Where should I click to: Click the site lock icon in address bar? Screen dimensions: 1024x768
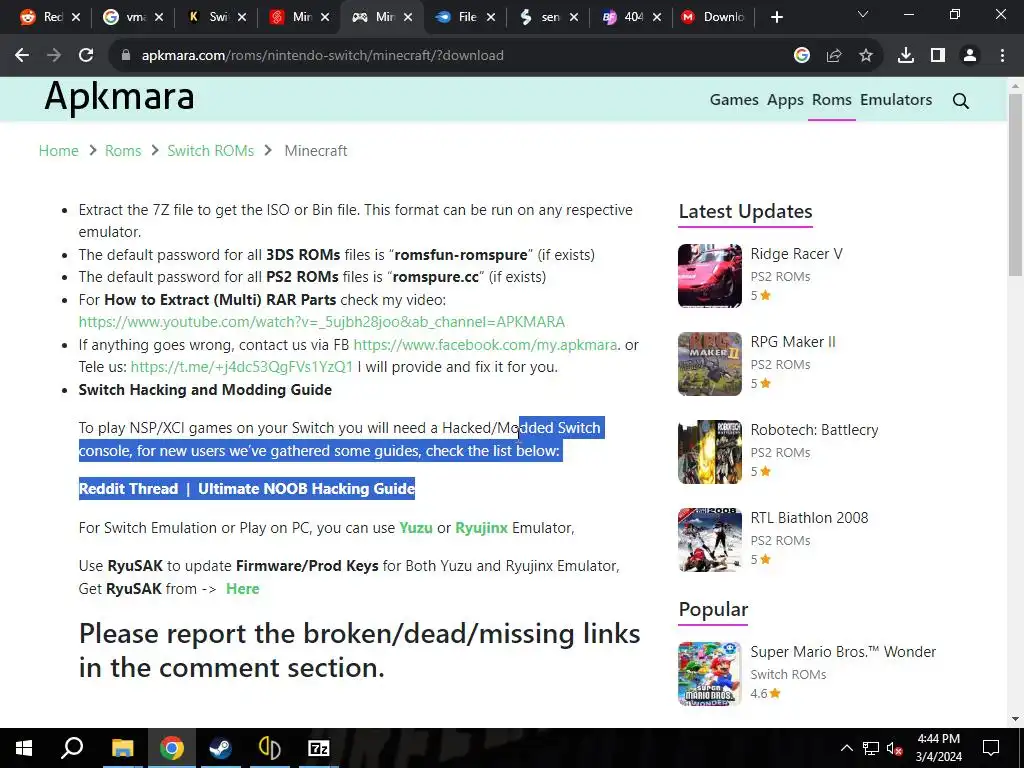126,56
